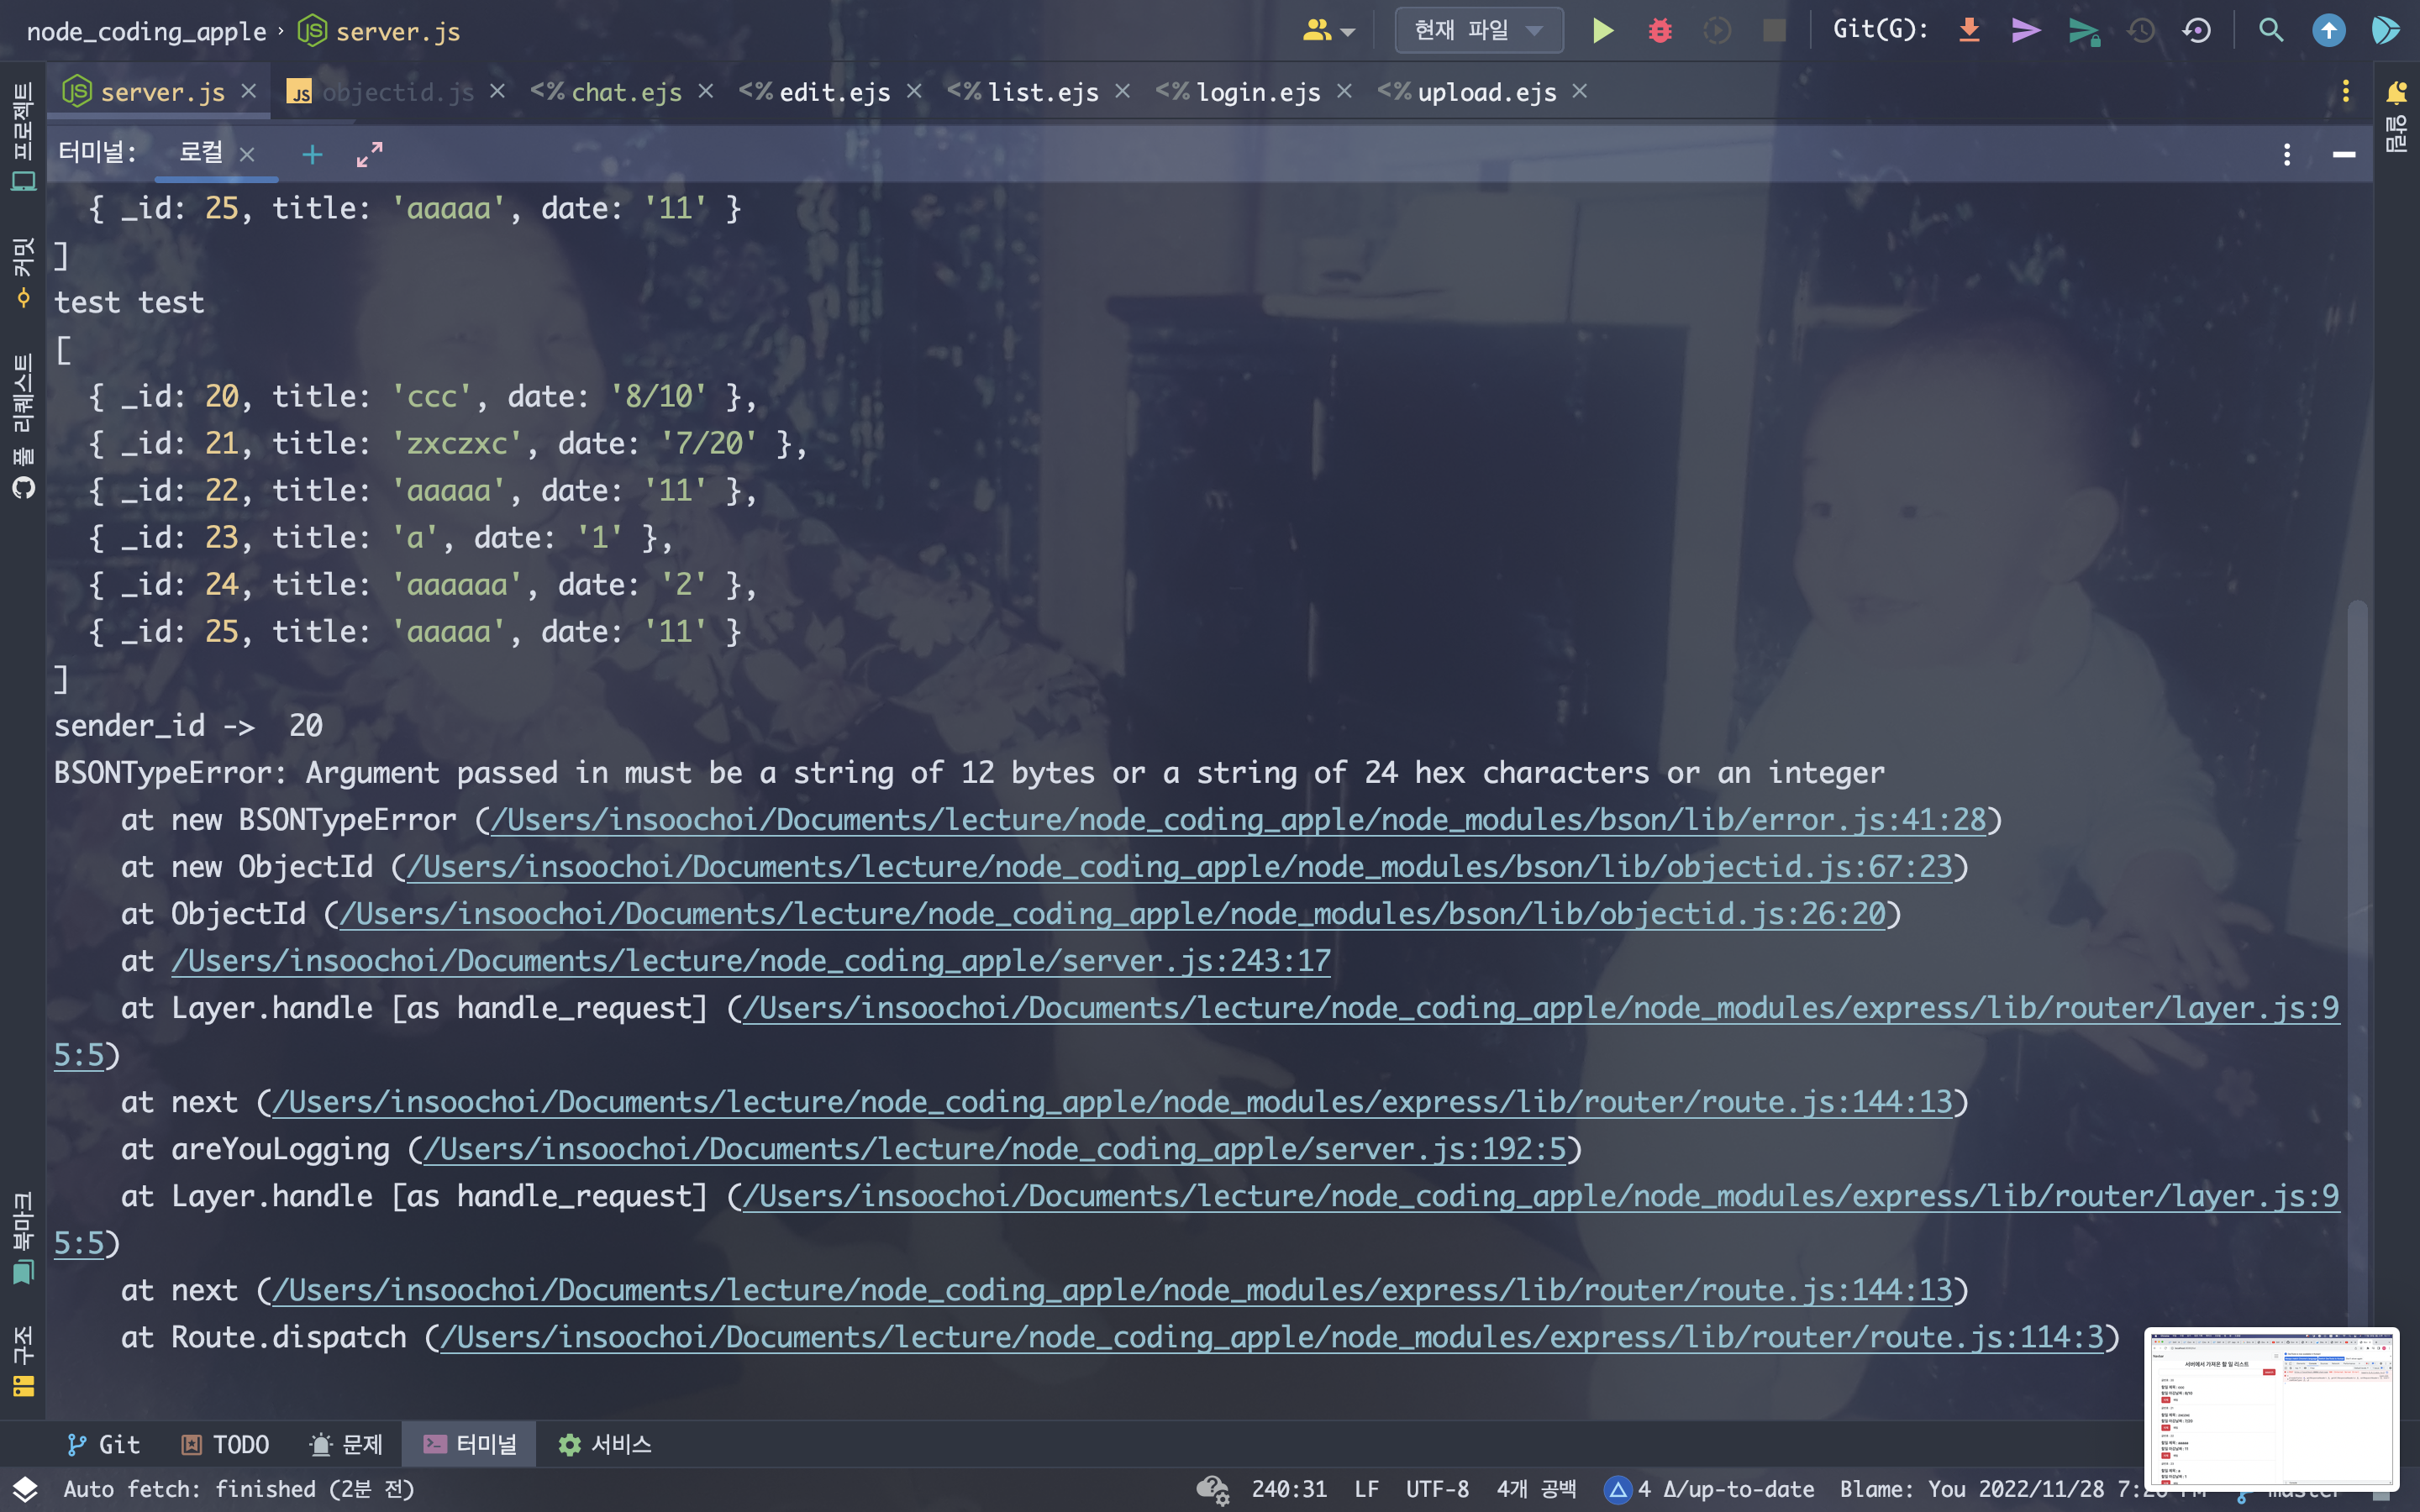The image size is (2420, 1512).
Task: Toggle the 프로젝트 tool window
Action: (x=23, y=135)
